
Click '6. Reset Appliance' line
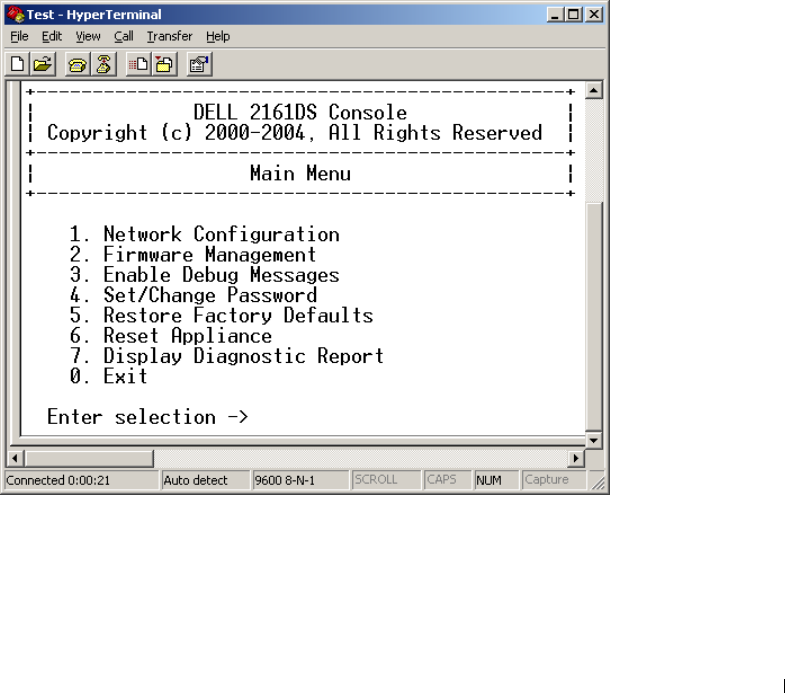[x=170, y=335]
